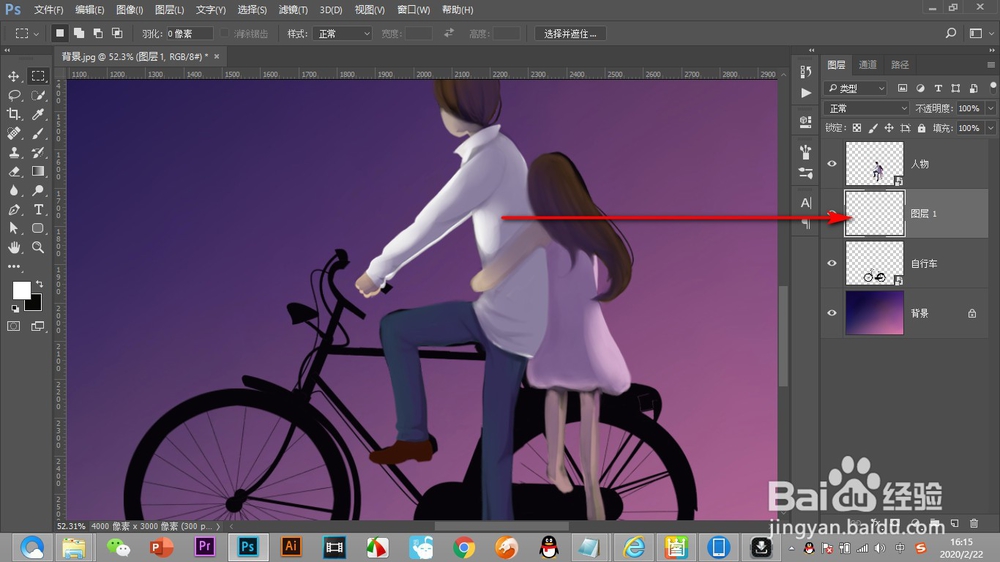Open the 滤镜(T) menu
The height and width of the screenshot is (562, 1000).
tap(293, 10)
